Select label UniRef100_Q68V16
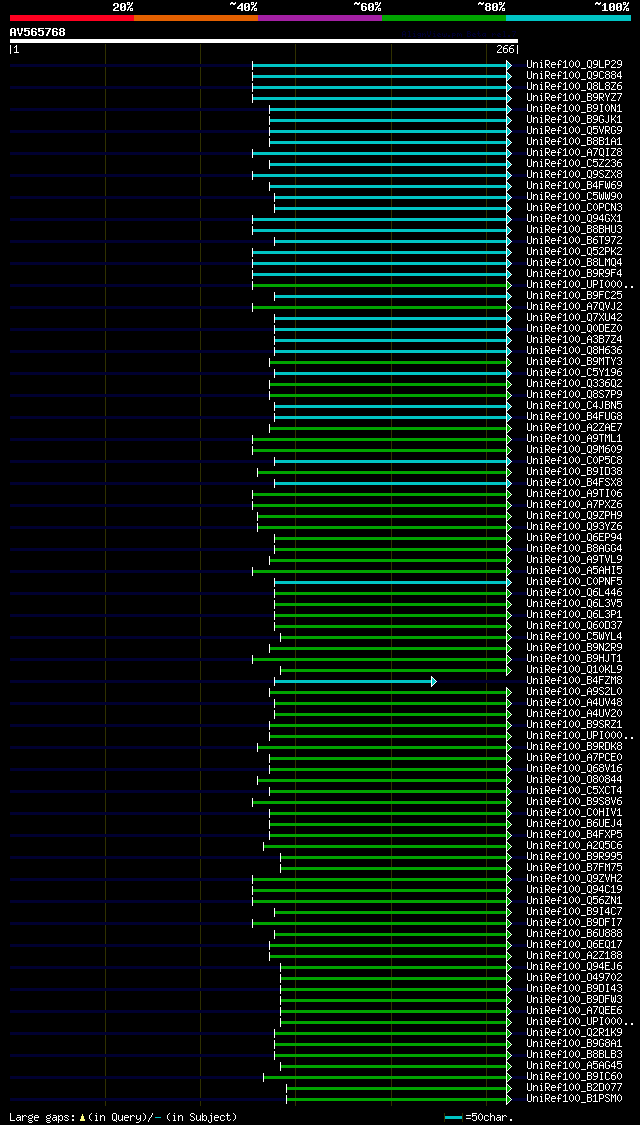Viewport: 640px width, 1125px height. point(574,769)
